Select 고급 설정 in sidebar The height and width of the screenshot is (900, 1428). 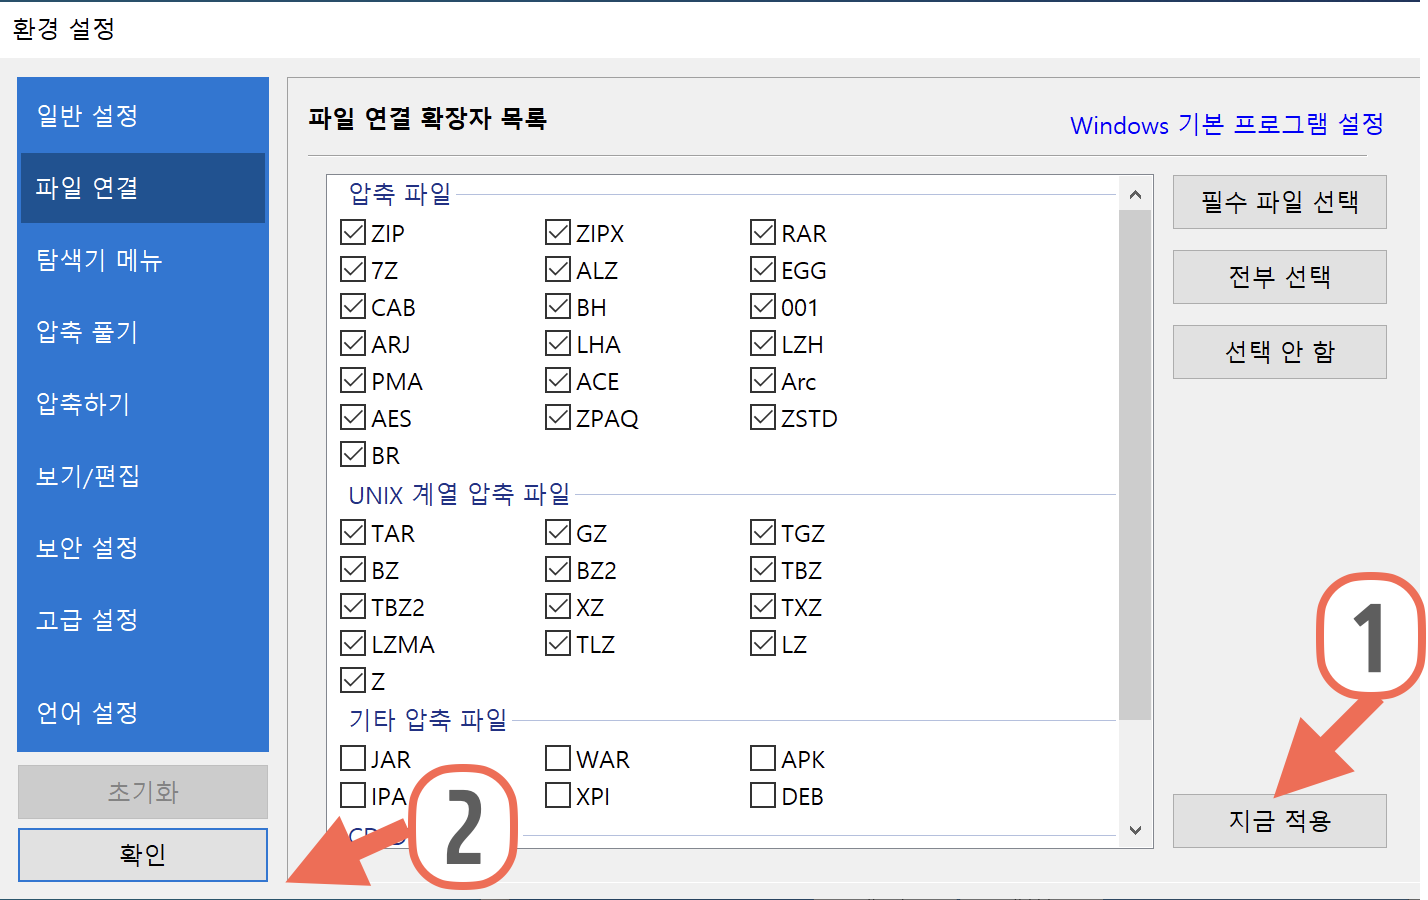point(143,620)
